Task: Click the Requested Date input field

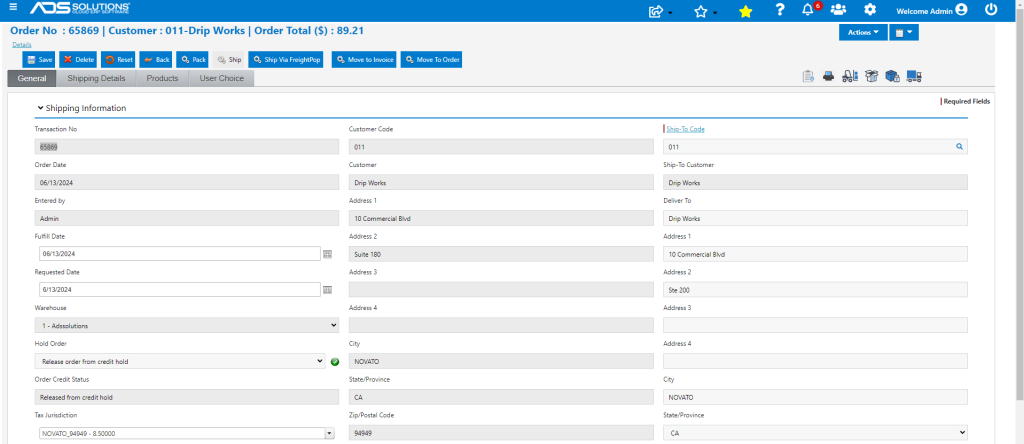Action: tap(179, 289)
